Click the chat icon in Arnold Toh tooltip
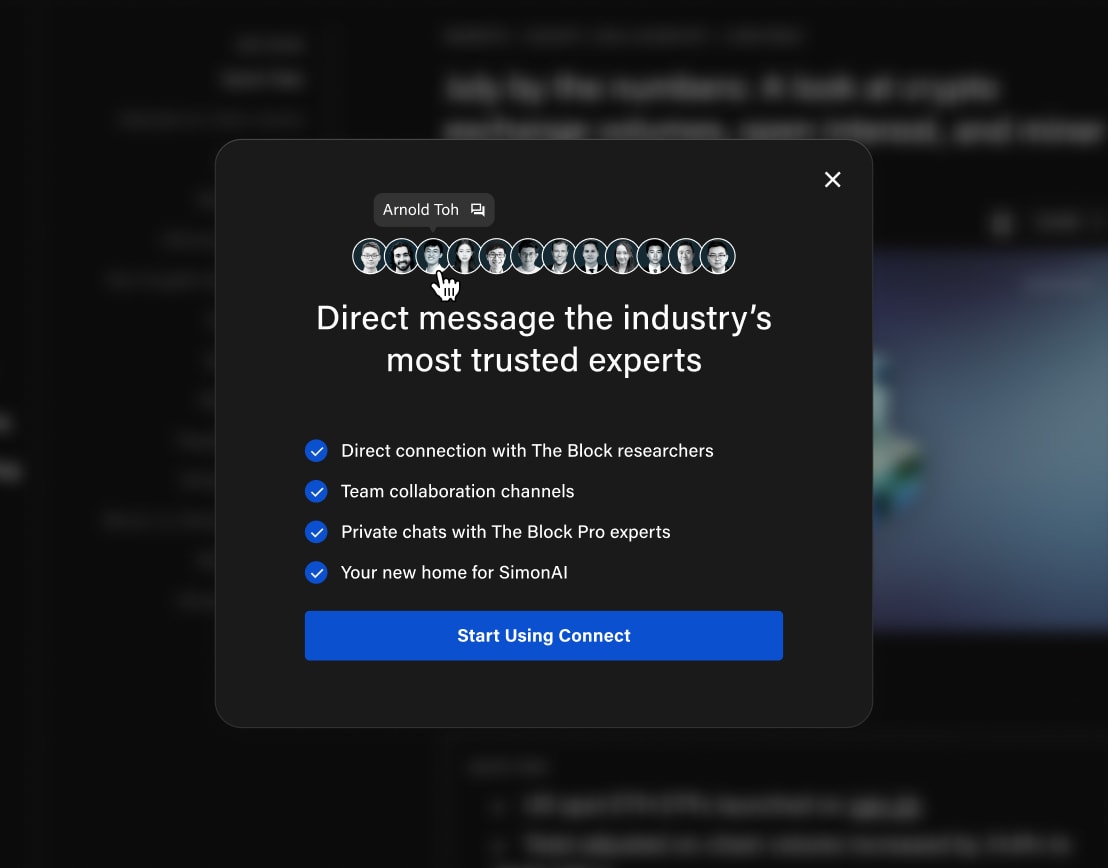 [x=478, y=210]
